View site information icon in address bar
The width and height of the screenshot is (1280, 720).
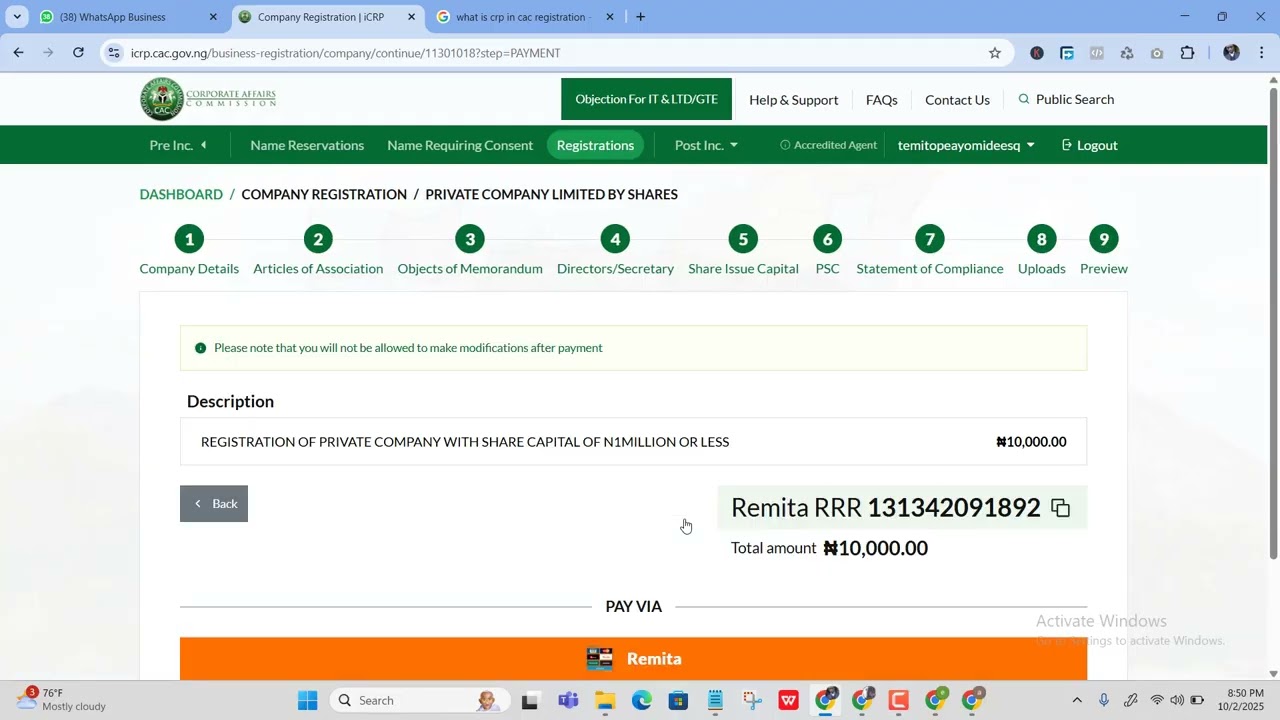click(114, 53)
